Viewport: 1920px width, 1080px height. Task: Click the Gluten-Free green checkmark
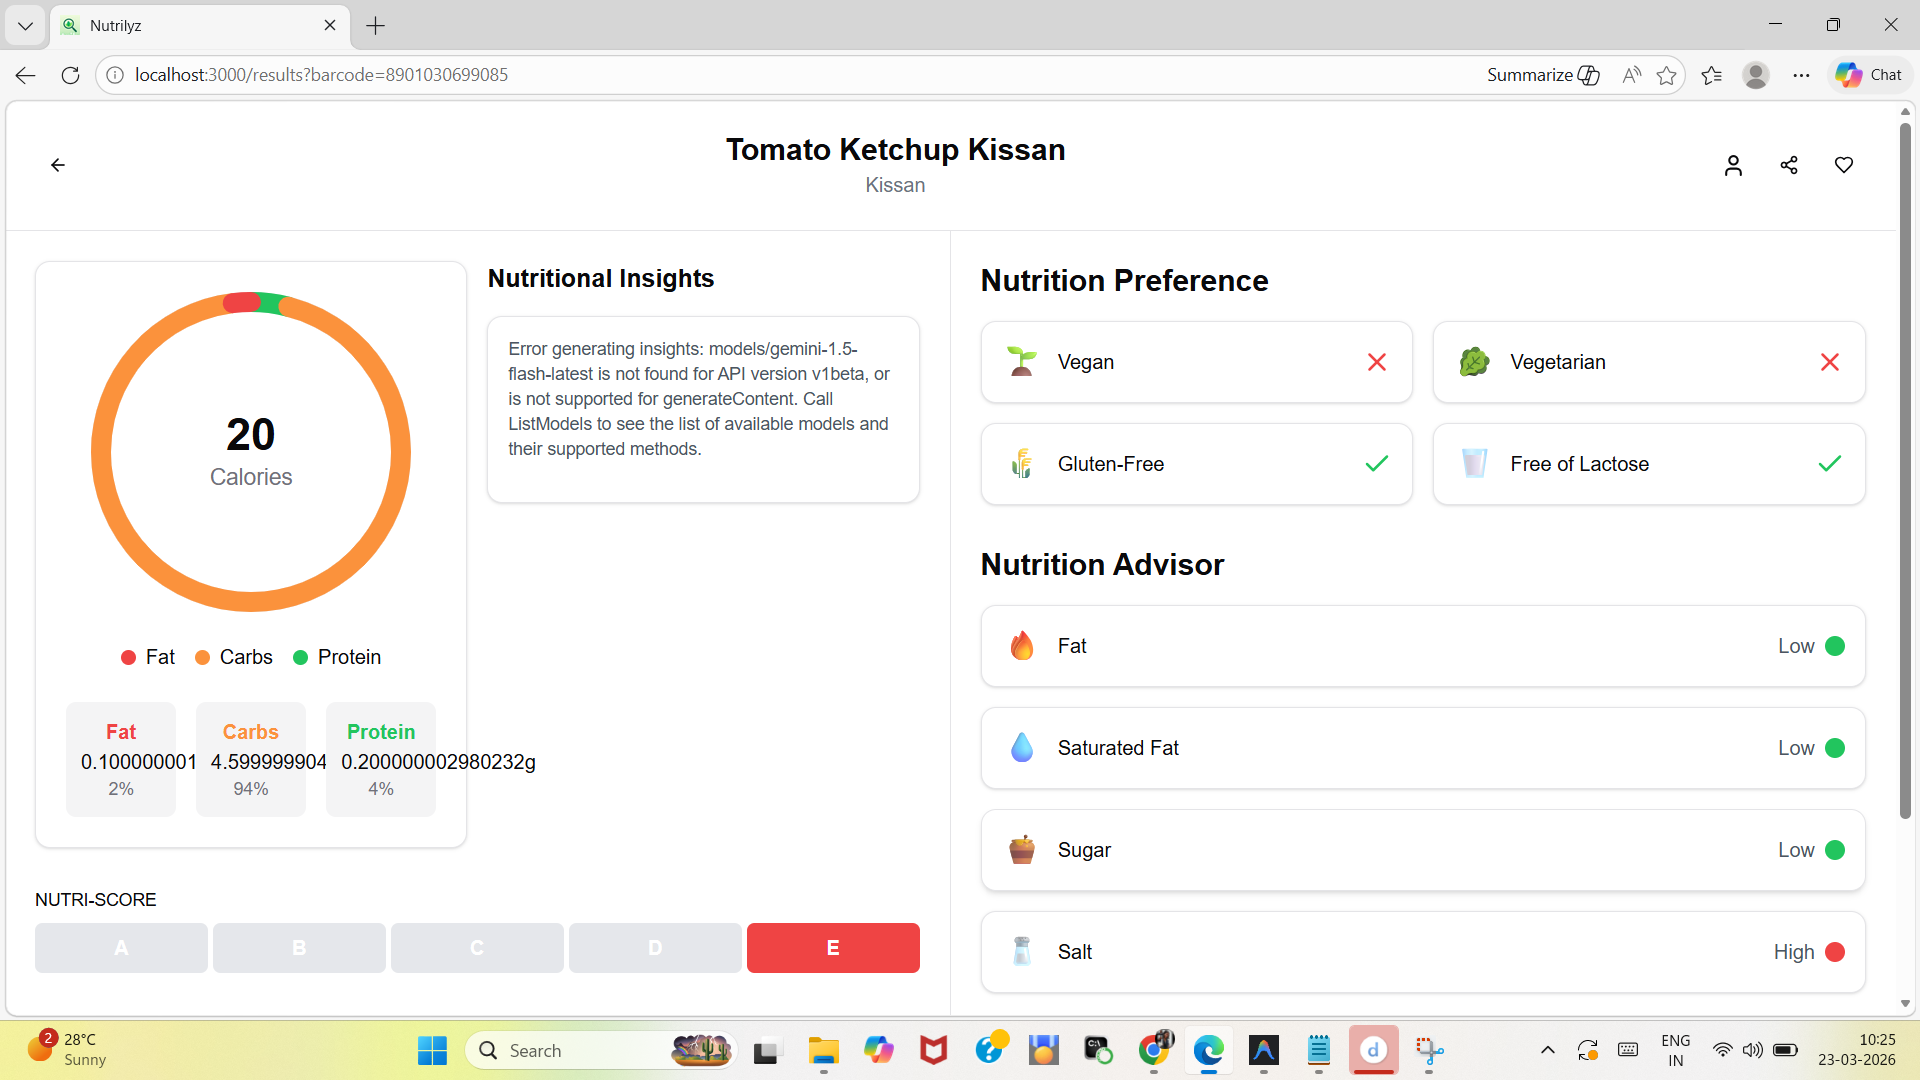(1377, 464)
